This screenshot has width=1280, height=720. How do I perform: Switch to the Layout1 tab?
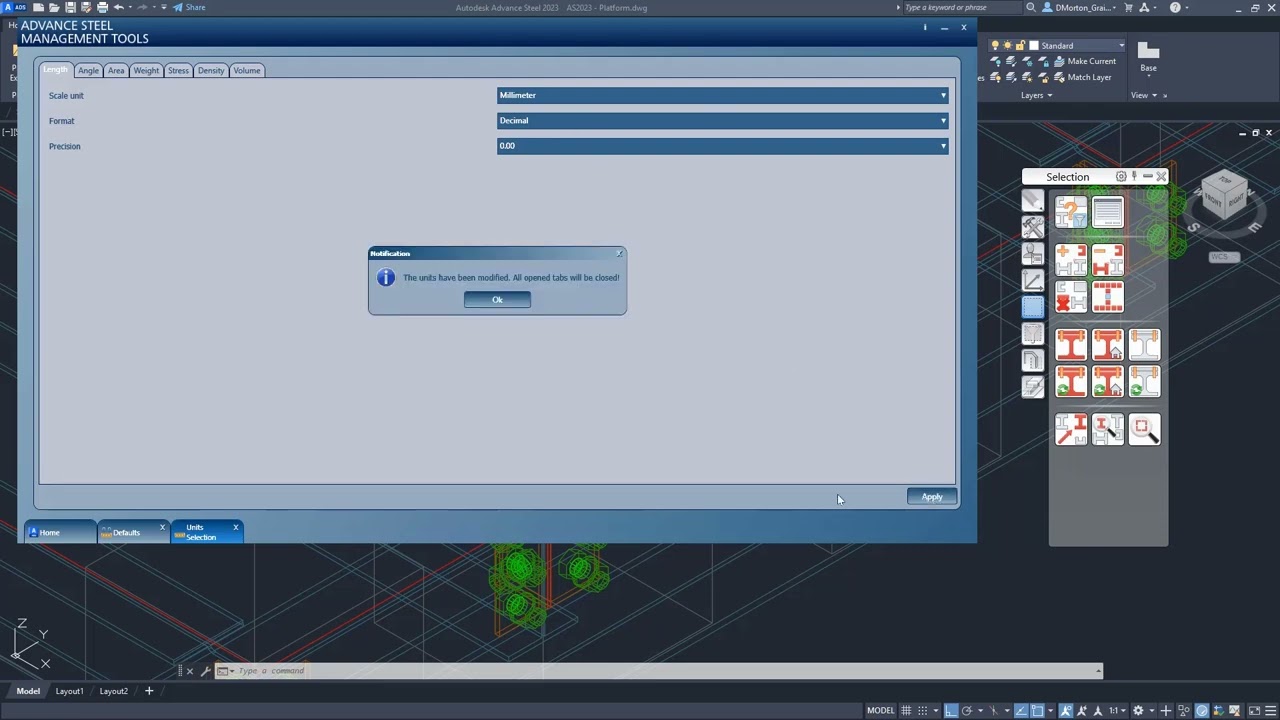coord(69,691)
